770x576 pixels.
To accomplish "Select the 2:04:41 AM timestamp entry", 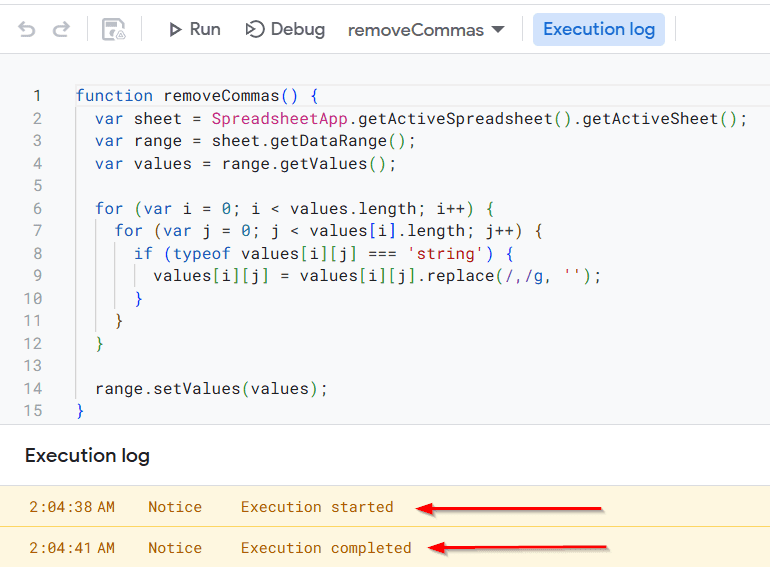I will 72,548.
